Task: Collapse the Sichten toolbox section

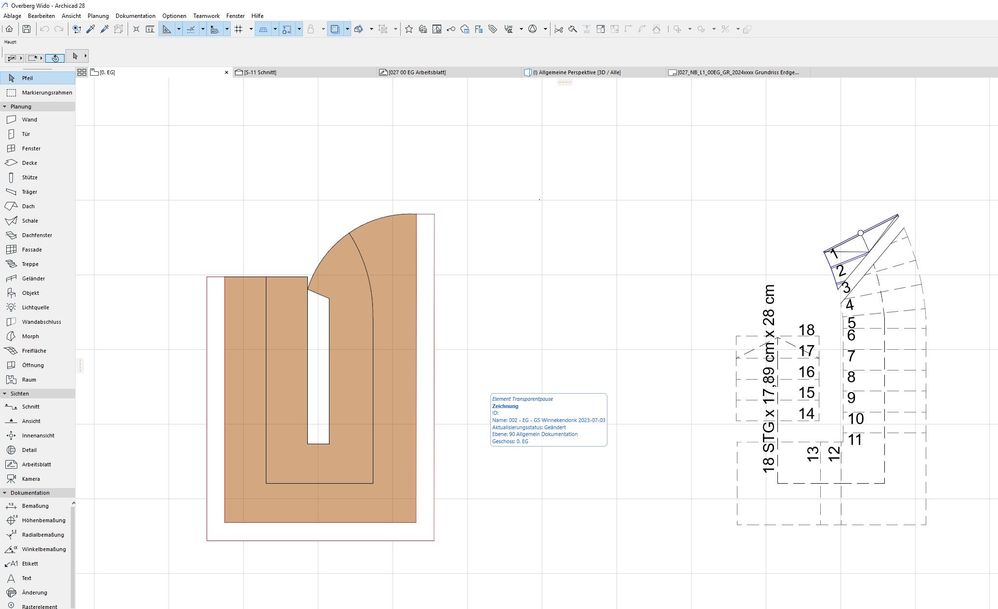Action: pyautogui.click(x=5, y=394)
